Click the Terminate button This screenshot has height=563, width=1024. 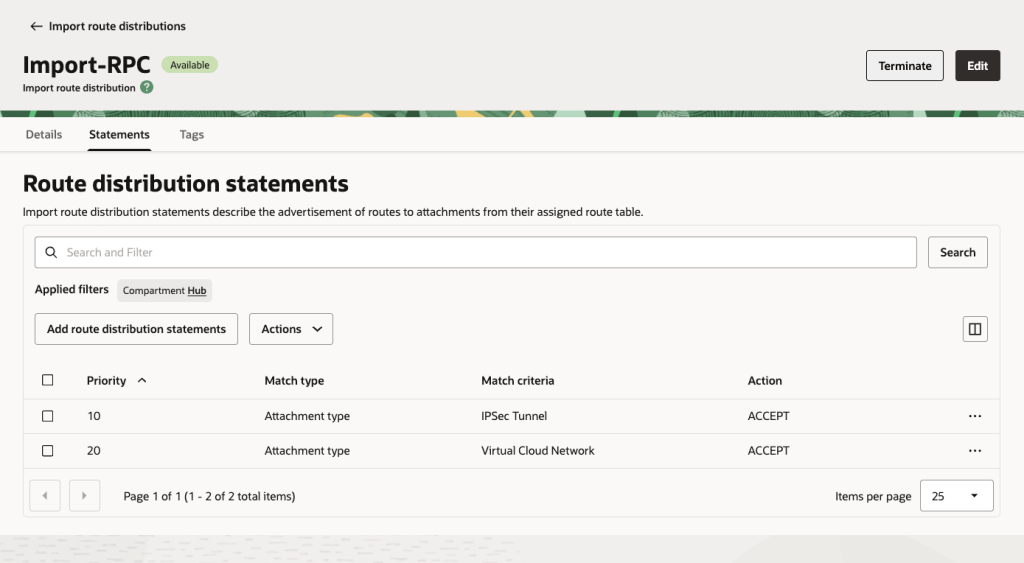[904, 66]
